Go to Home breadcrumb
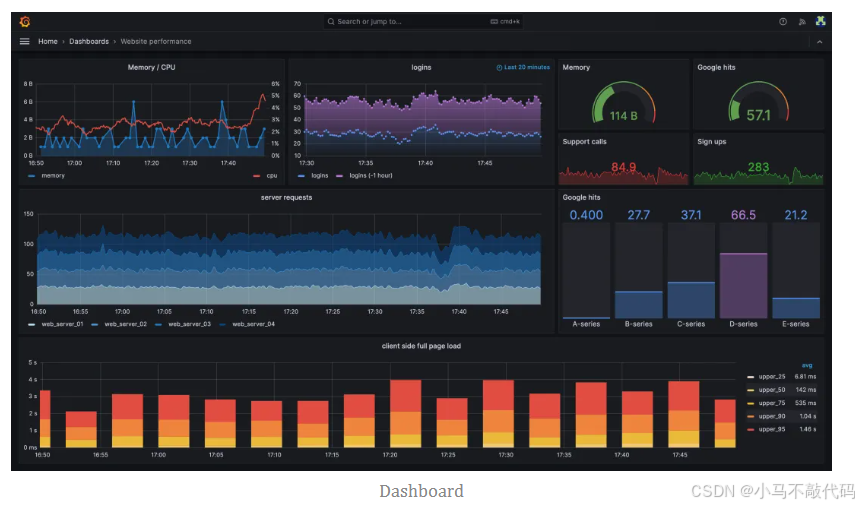This screenshot has width=859, height=506. (x=48, y=42)
